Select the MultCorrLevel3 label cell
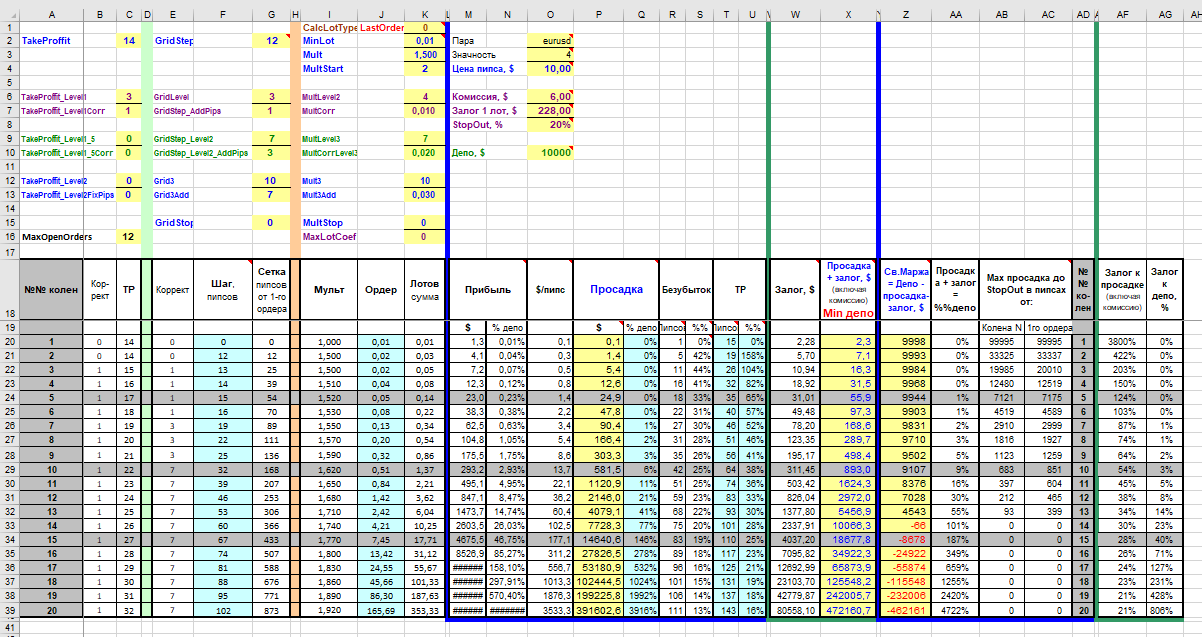1202x637 pixels. [x=329, y=153]
